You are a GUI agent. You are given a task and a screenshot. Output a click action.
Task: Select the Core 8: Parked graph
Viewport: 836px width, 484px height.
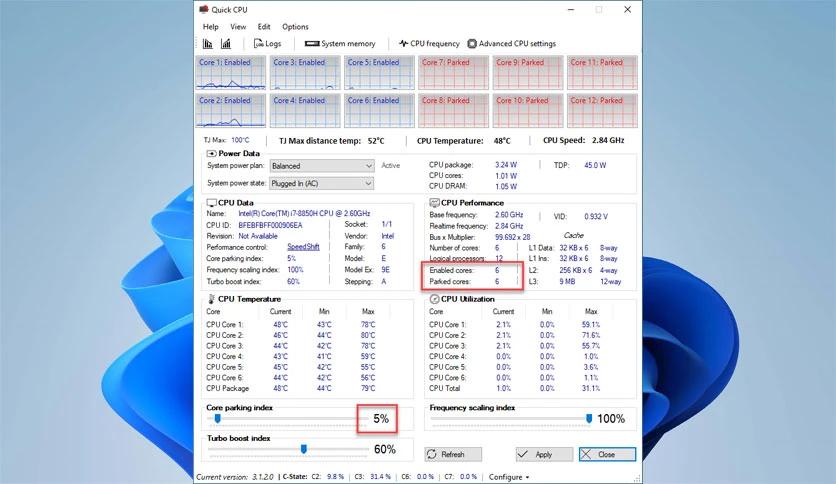453,111
